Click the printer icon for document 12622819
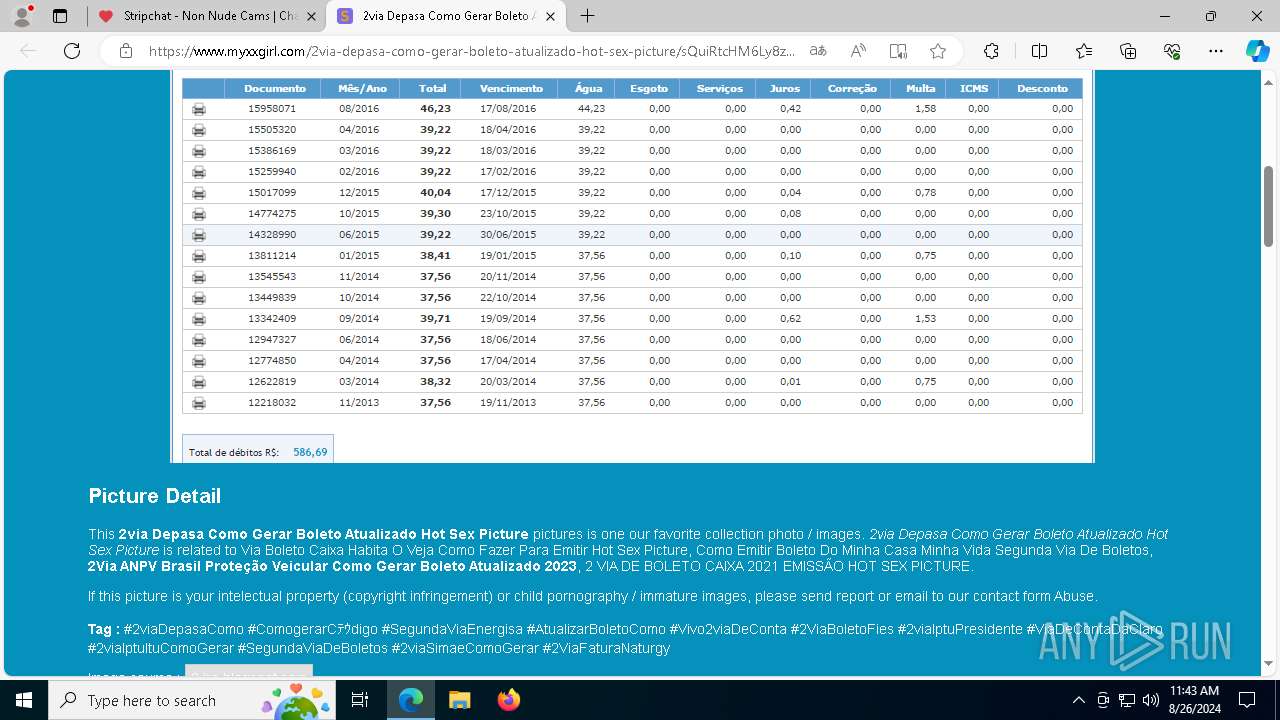Viewport: 1280px width, 720px height. point(199,382)
